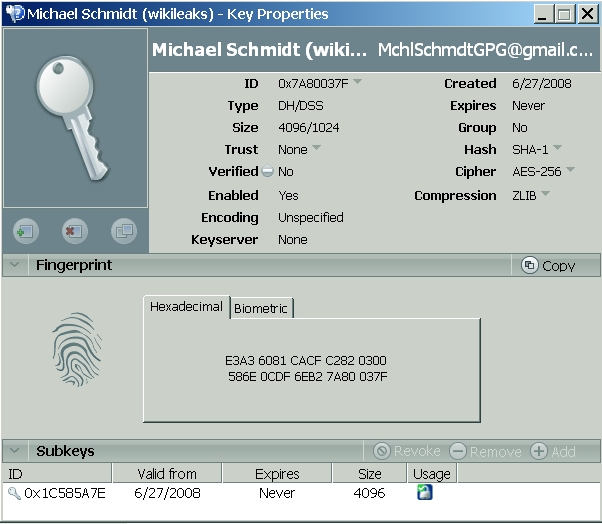This screenshot has width=602, height=524.
Task: Click the Size value 4096/1024
Action: point(309,127)
